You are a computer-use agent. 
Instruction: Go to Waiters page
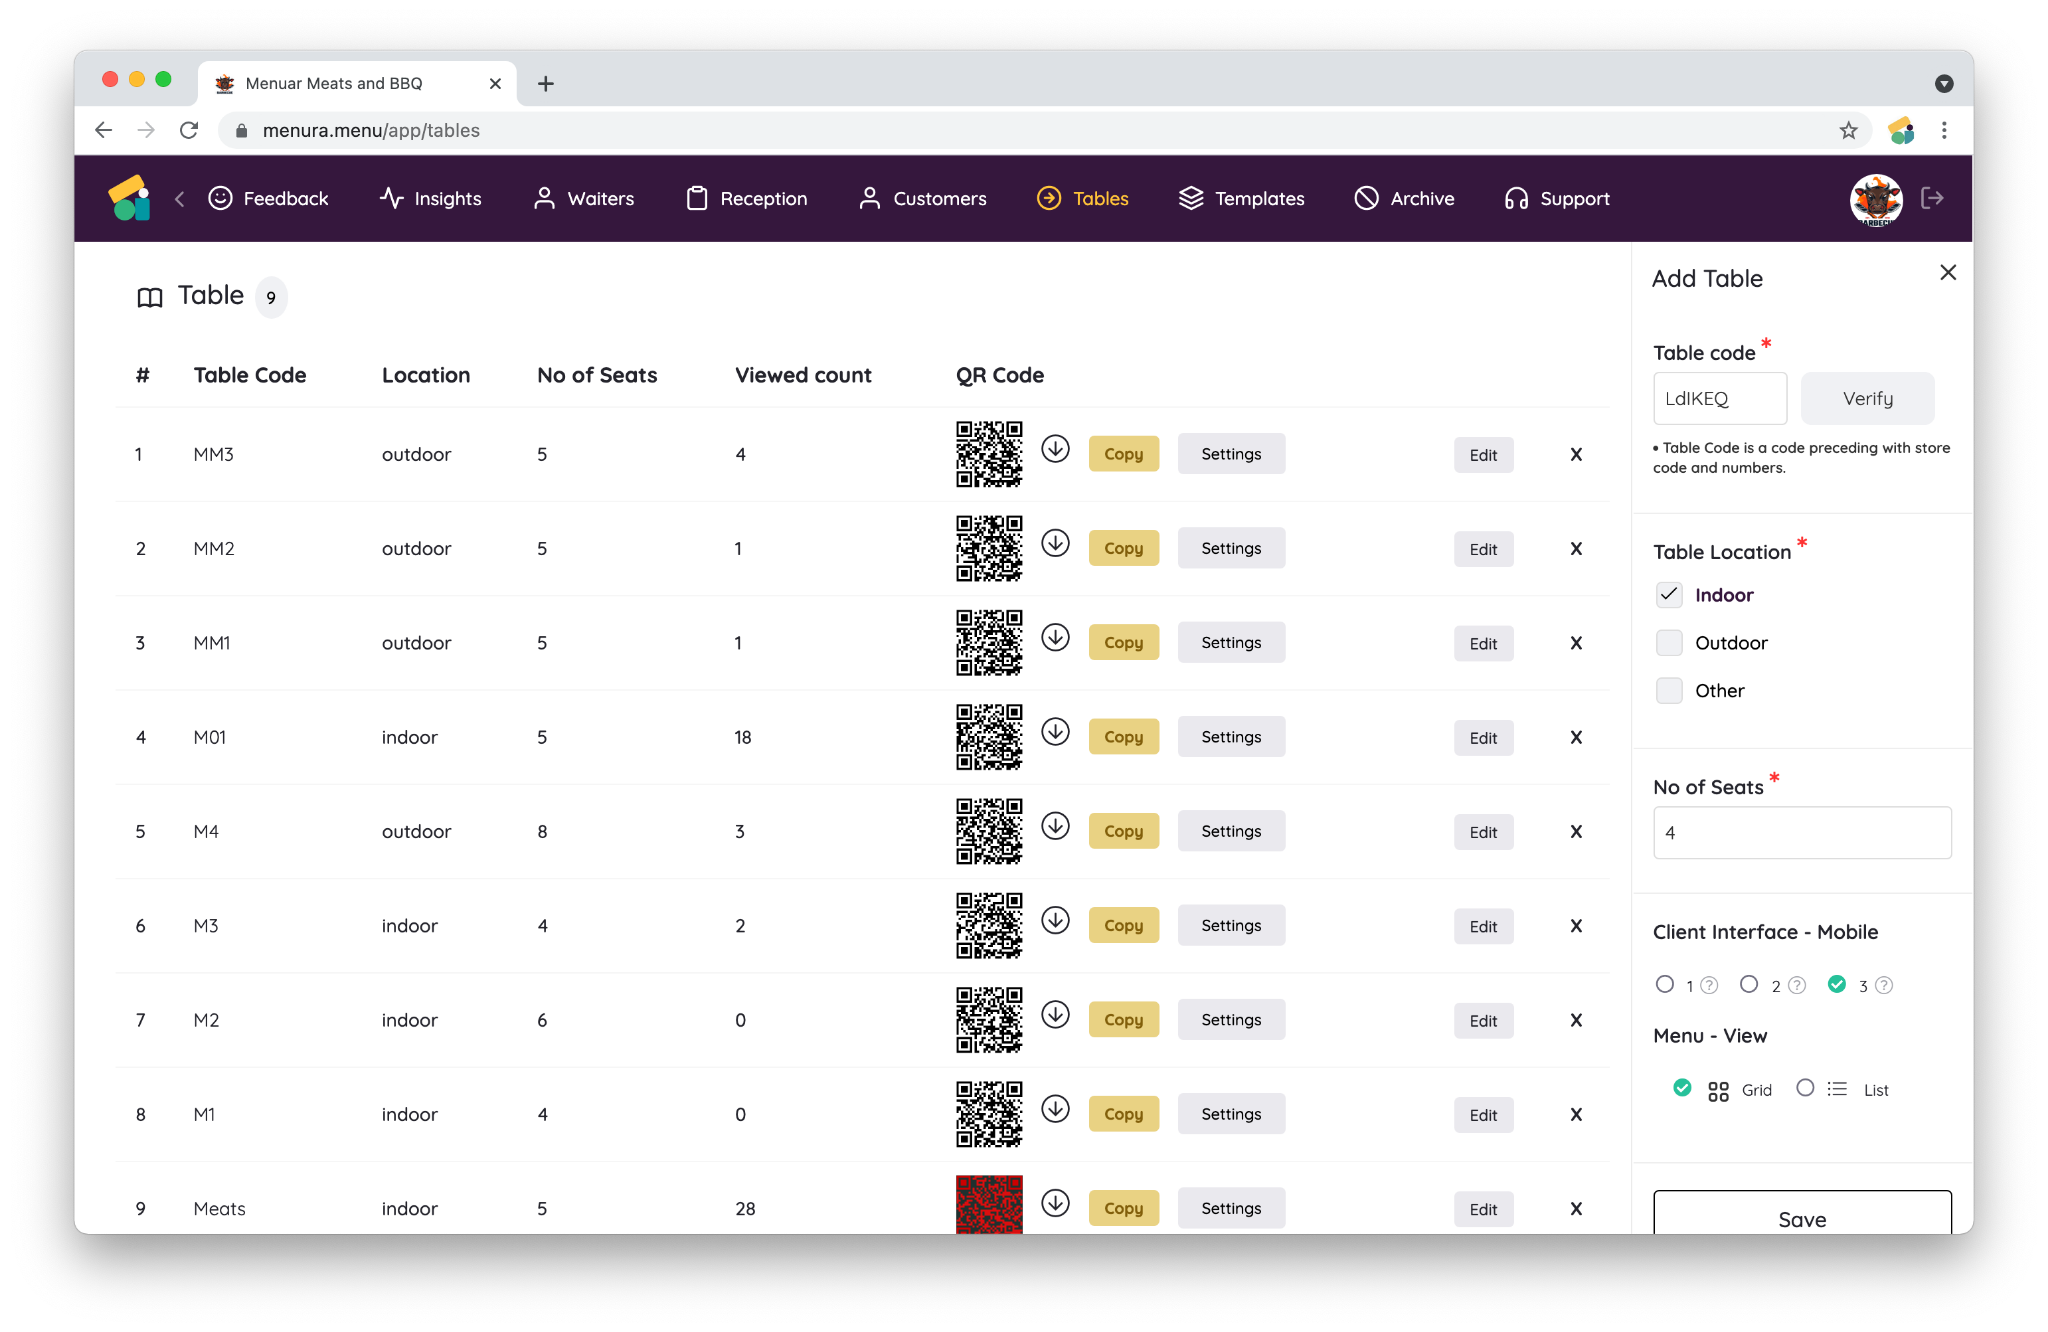[x=584, y=199]
